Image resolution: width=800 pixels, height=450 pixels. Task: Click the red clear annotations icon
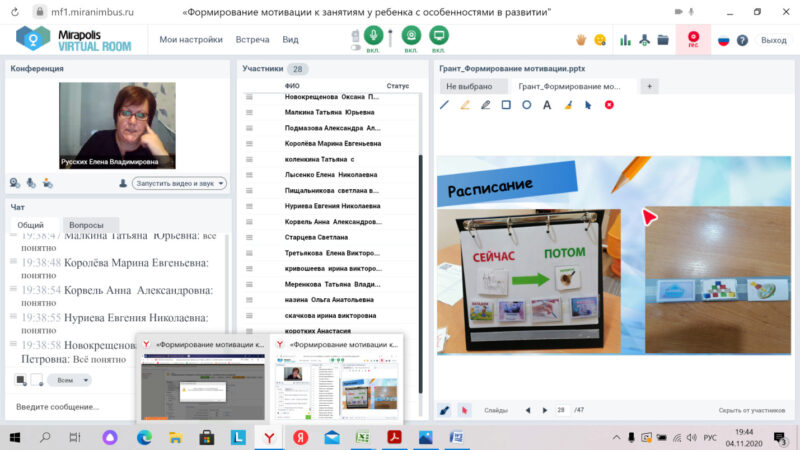pos(609,105)
